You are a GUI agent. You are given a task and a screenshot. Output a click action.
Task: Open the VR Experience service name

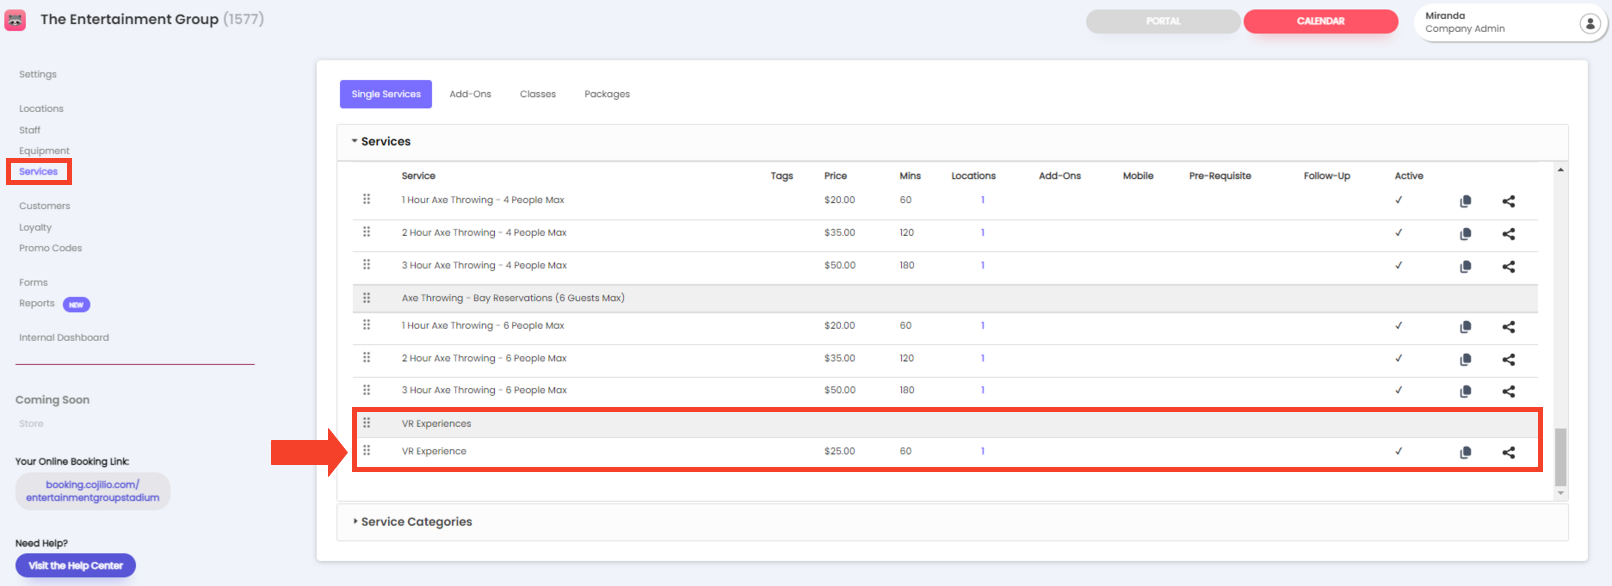(x=434, y=451)
